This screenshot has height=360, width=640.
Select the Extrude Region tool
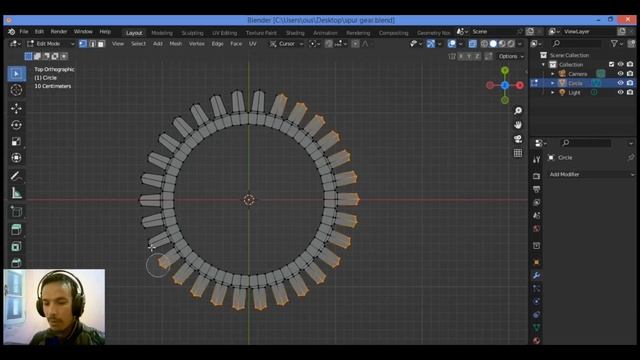coord(16,230)
